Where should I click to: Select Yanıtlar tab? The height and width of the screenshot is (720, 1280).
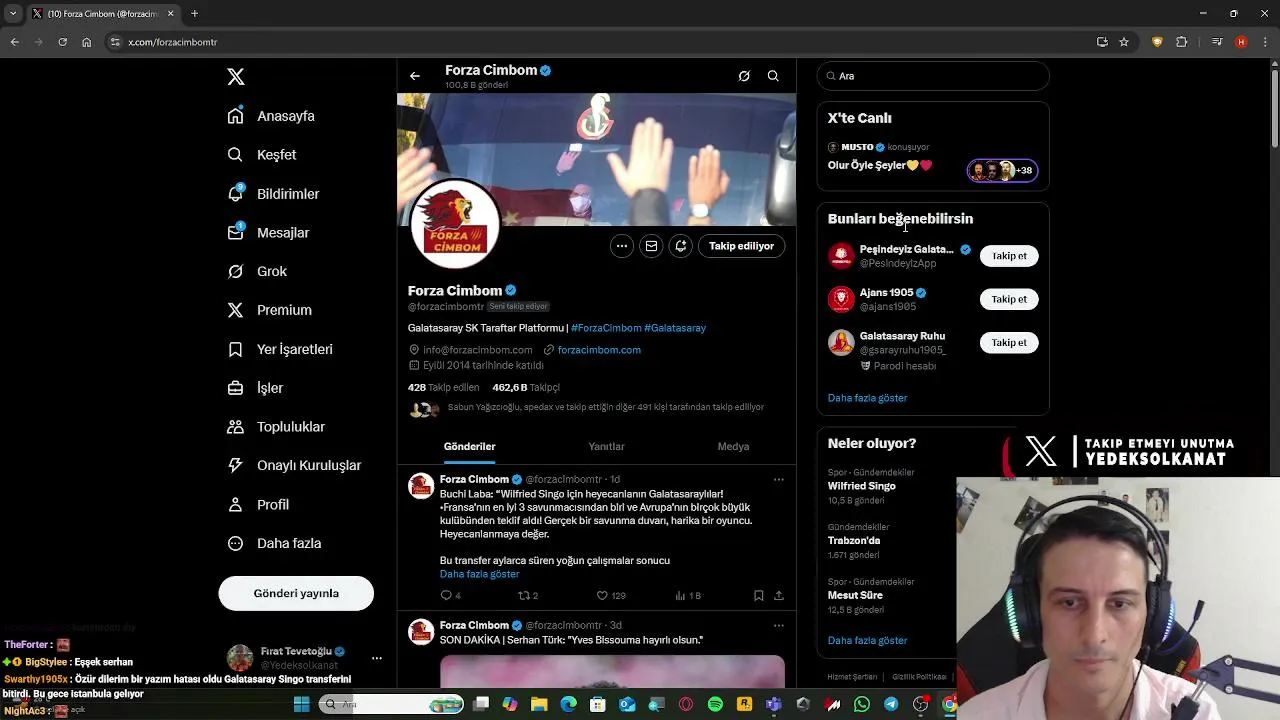click(606, 447)
